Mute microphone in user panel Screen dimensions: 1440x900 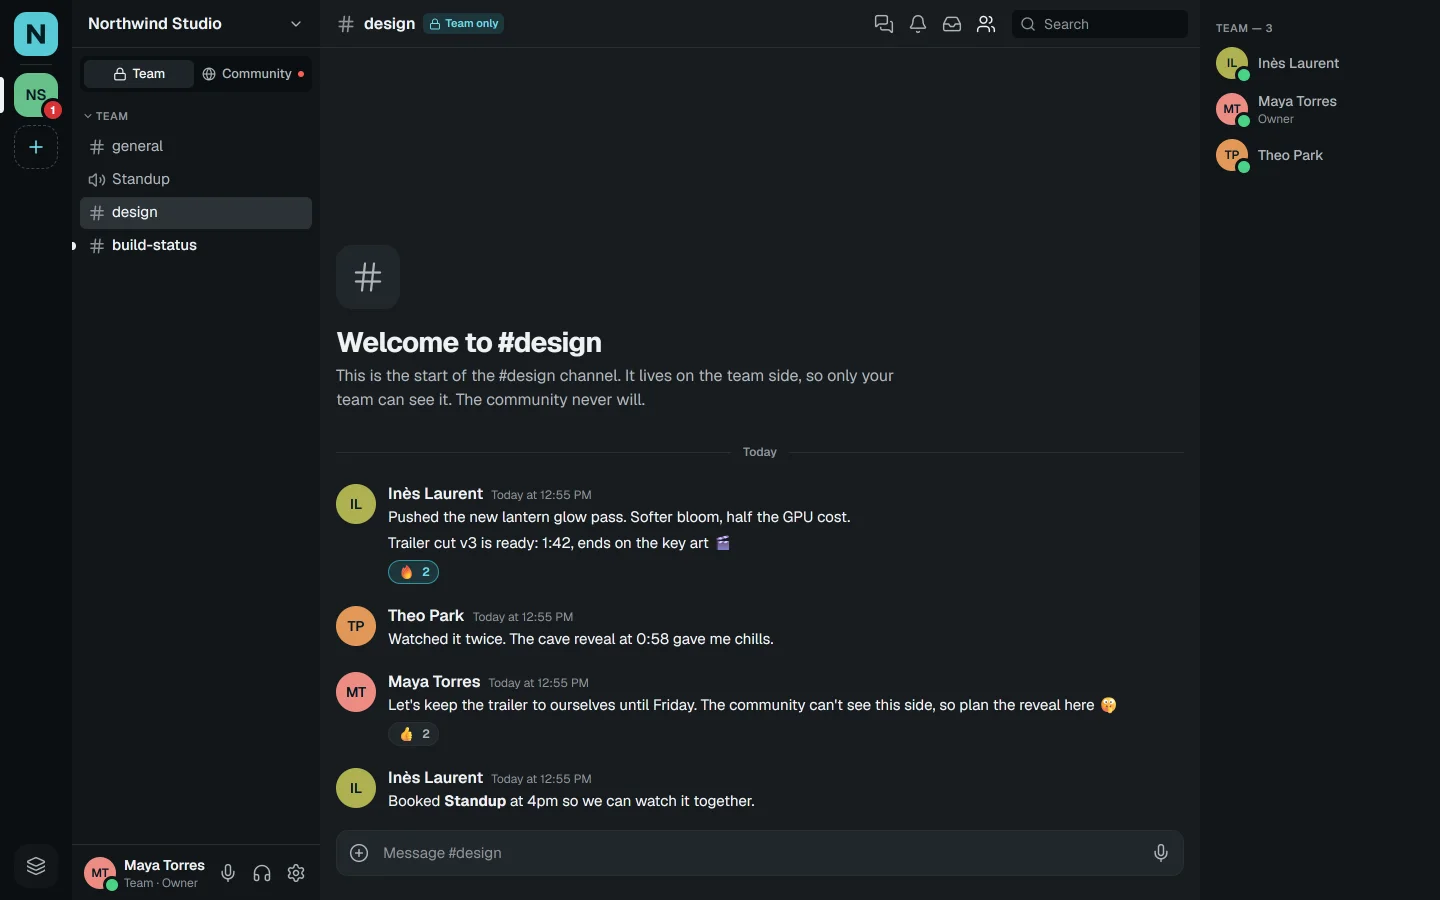(228, 873)
